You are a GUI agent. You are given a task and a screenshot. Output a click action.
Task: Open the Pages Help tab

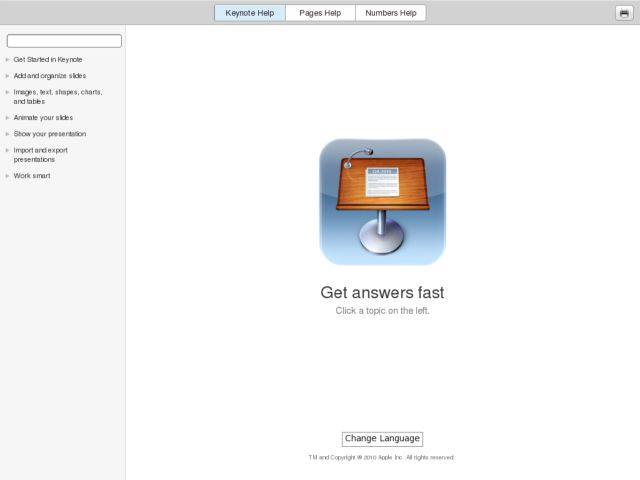pos(320,13)
